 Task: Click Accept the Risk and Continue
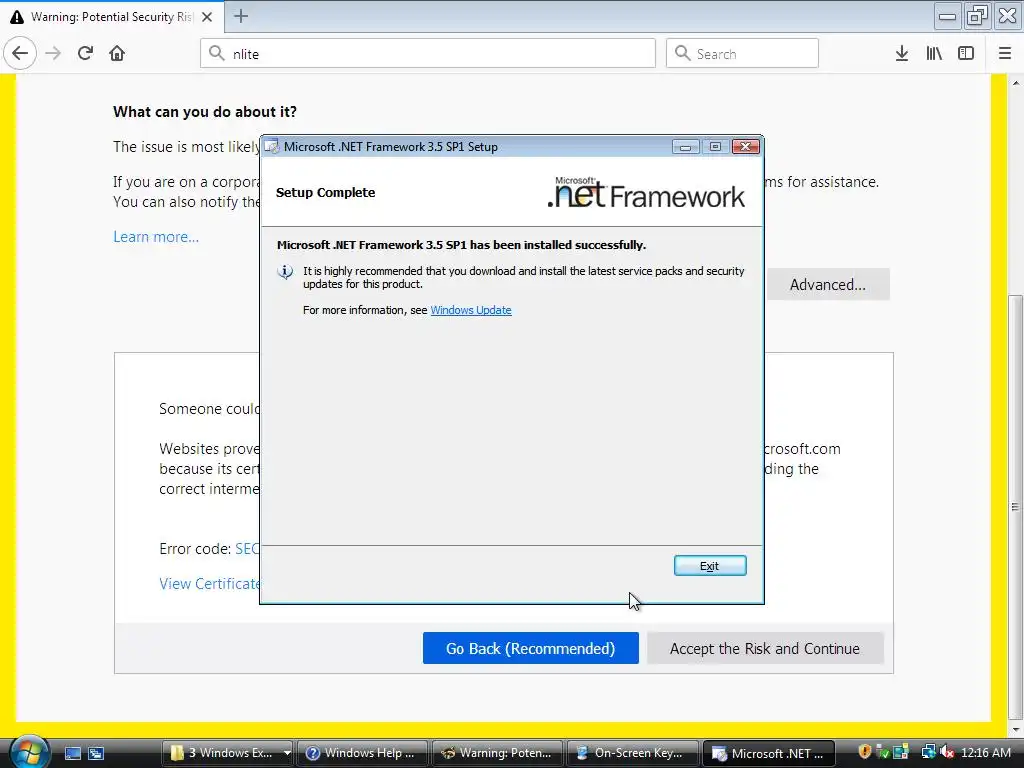click(x=765, y=648)
